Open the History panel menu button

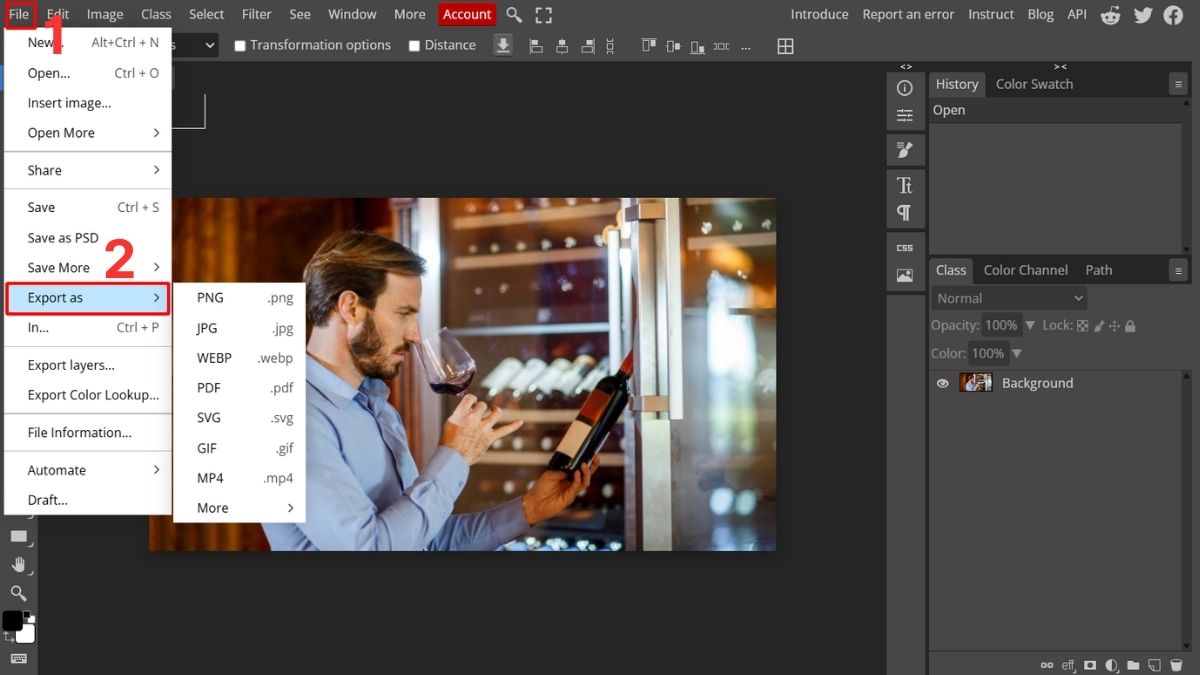click(1178, 85)
